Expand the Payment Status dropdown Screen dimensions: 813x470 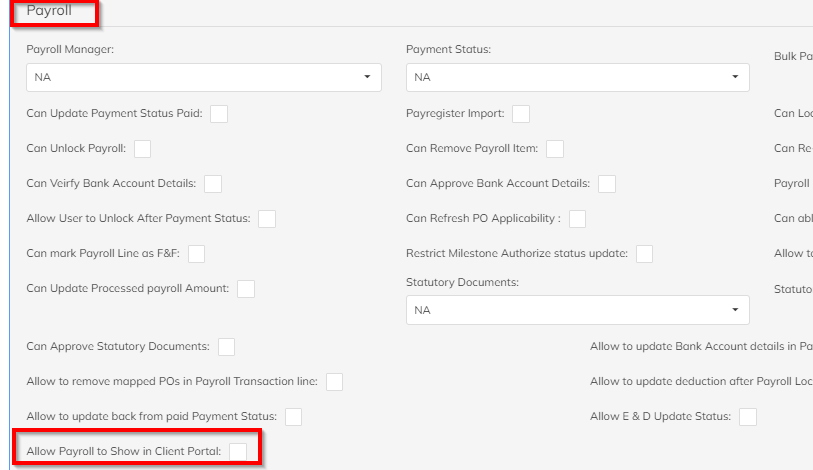click(x=577, y=77)
